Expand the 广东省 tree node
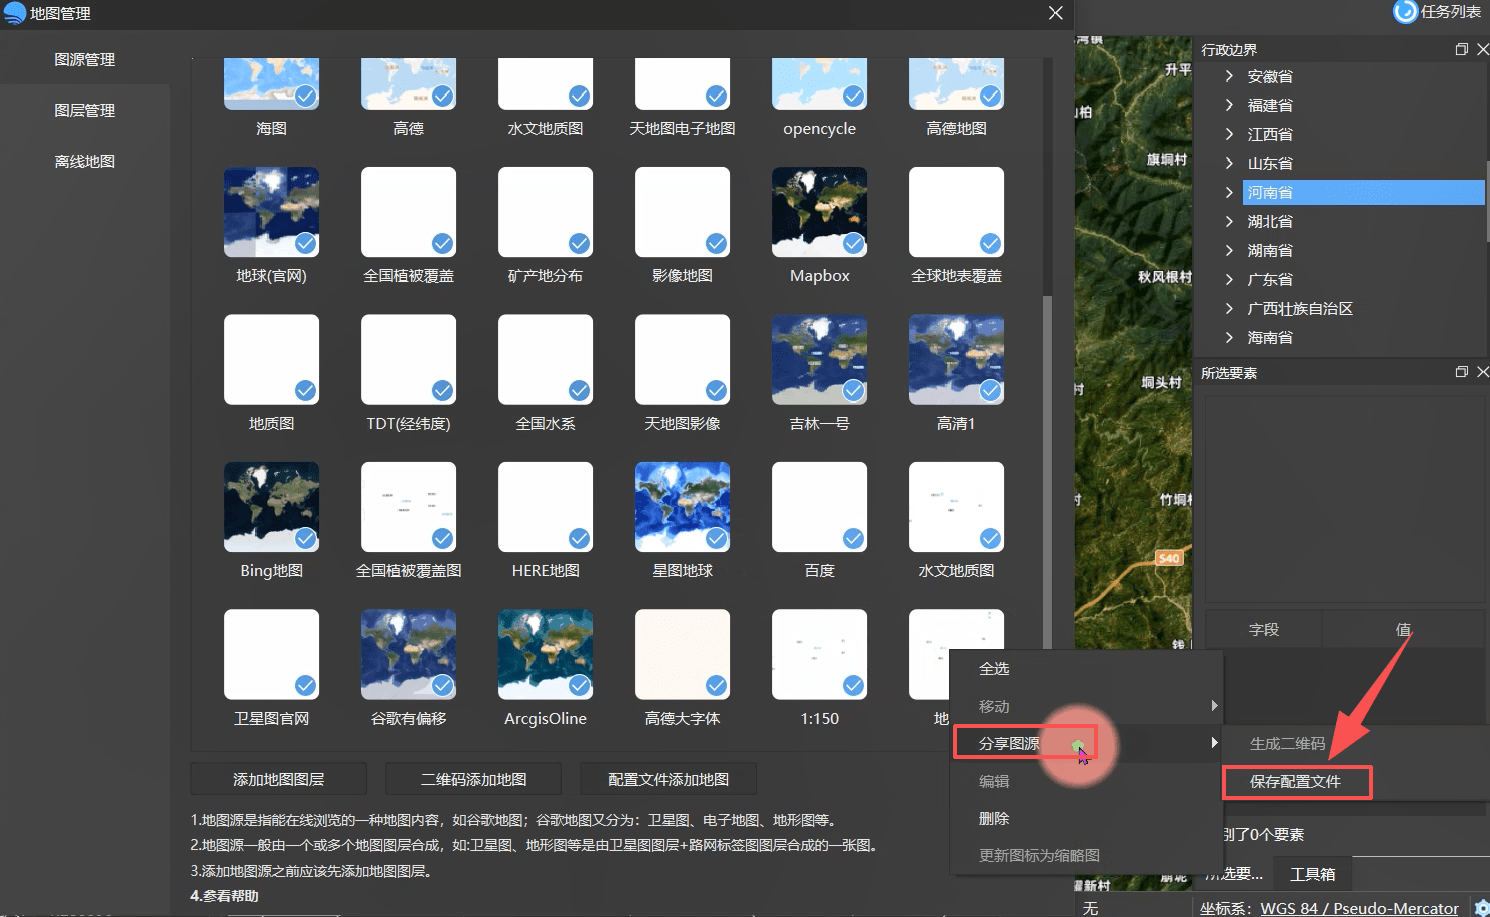Screen dimensions: 1490x917 tap(1229, 279)
